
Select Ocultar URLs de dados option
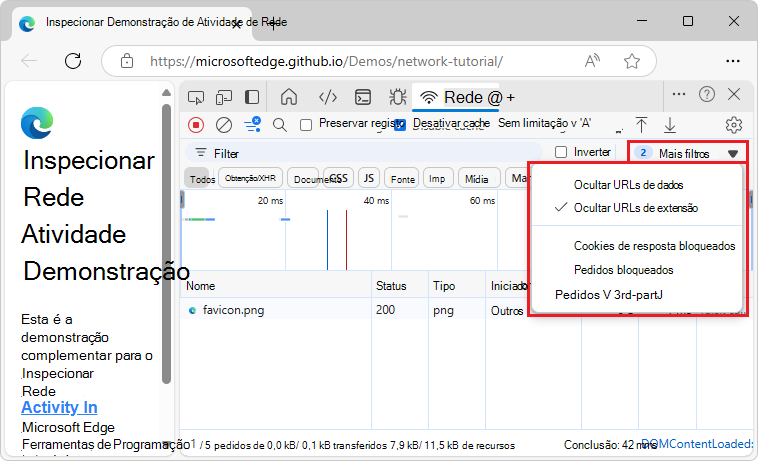(x=628, y=185)
